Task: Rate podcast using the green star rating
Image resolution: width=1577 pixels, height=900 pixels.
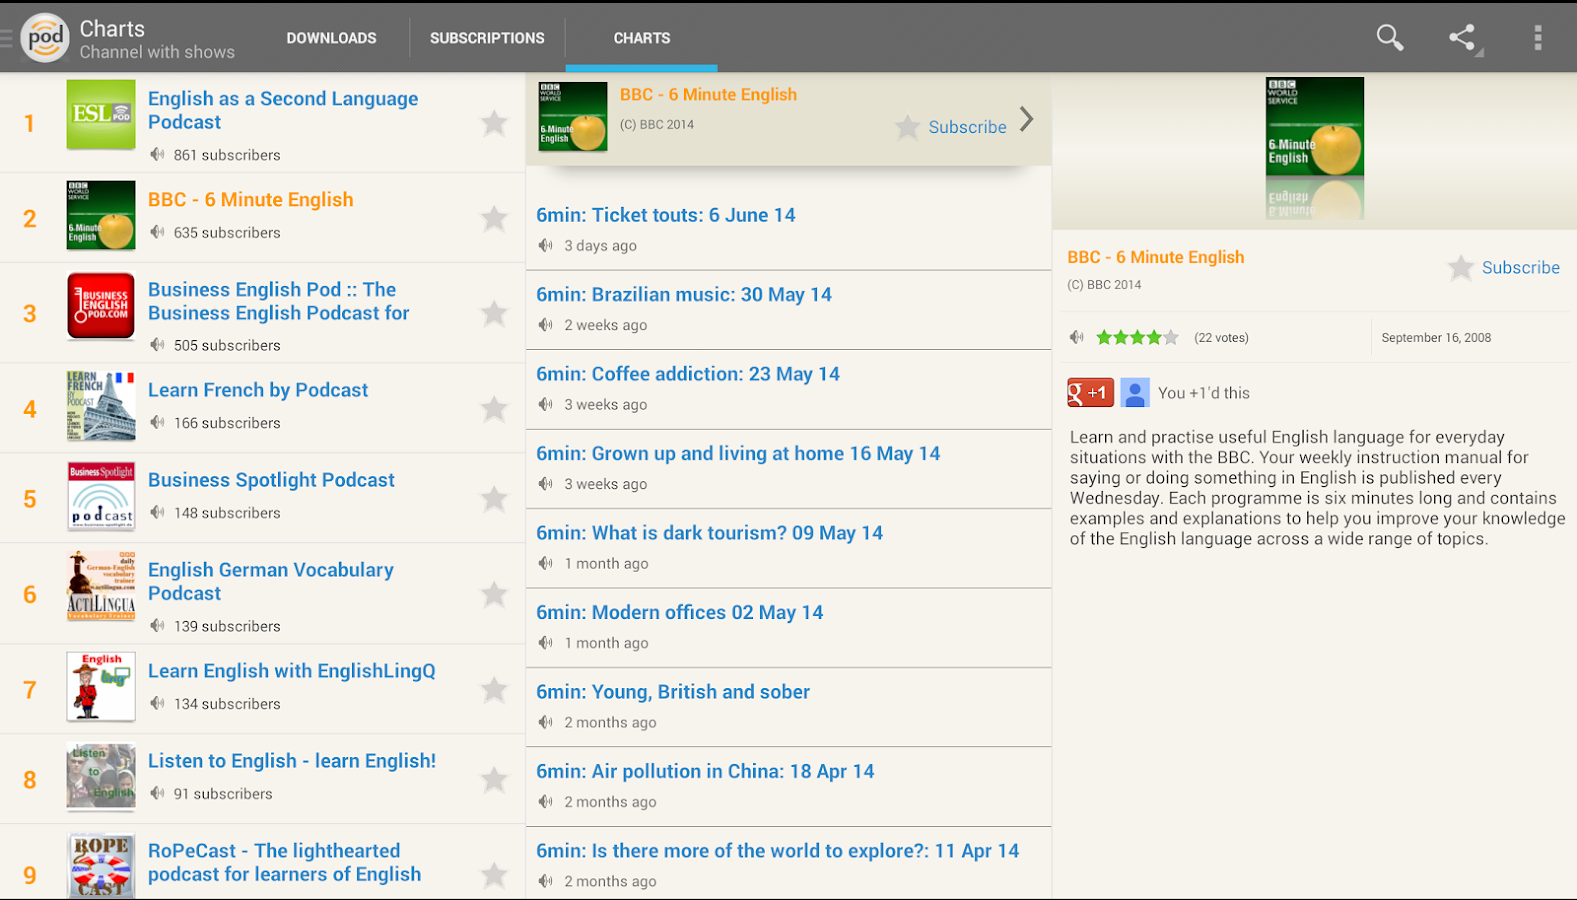Action: (x=1137, y=338)
